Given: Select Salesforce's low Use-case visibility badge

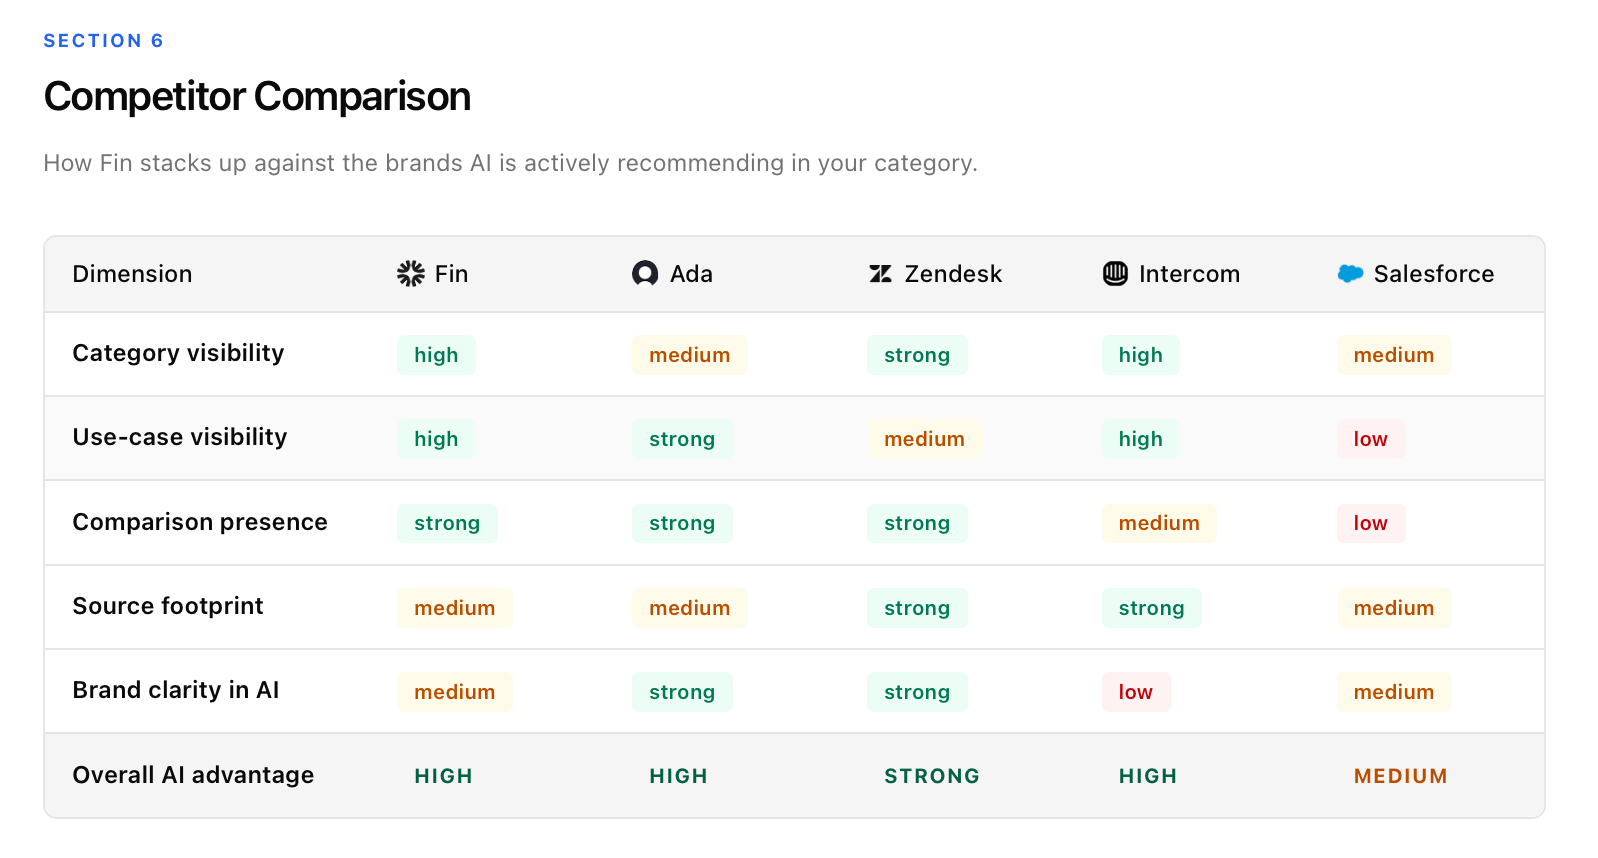Looking at the screenshot, I should point(1370,439).
